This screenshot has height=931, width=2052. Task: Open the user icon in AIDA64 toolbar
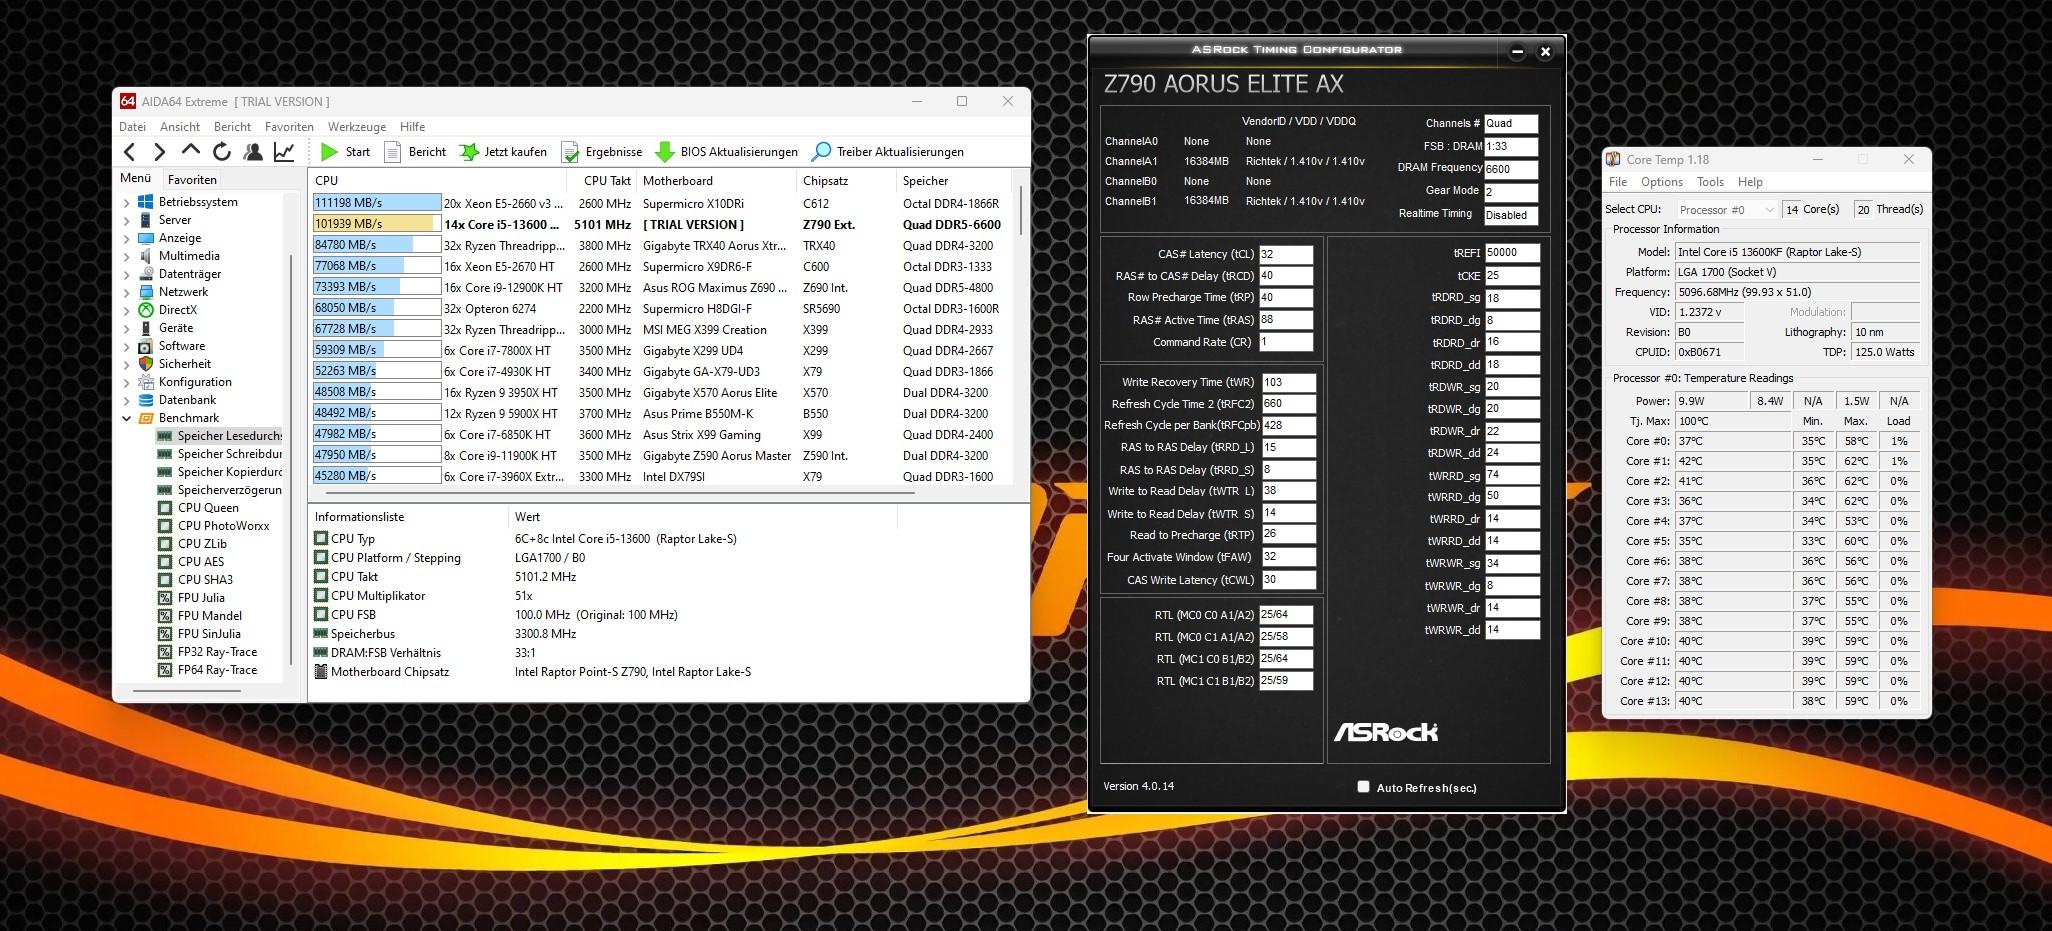click(x=253, y=152)
